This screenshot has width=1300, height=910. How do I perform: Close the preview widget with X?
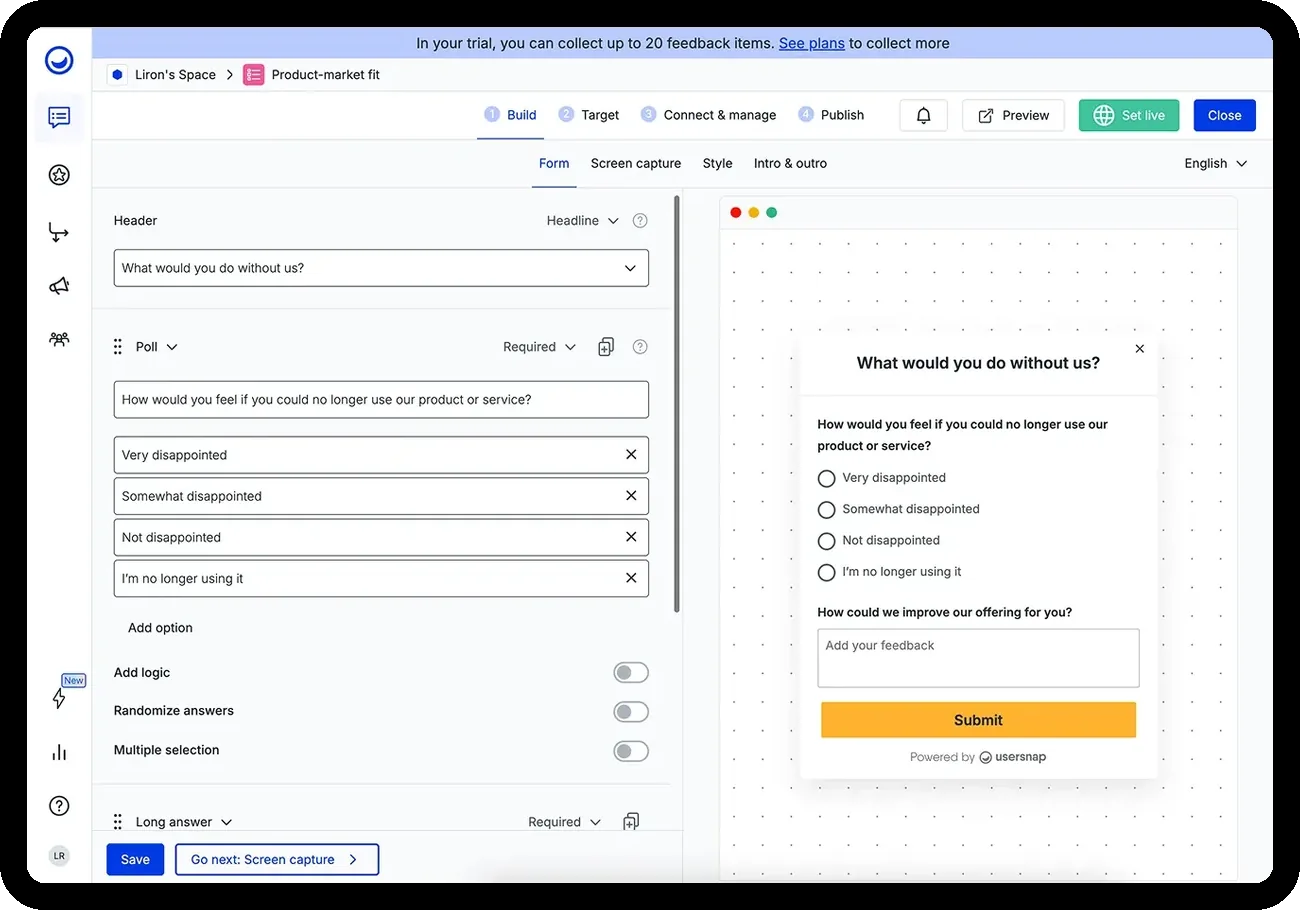click(x=1140, y=349)
